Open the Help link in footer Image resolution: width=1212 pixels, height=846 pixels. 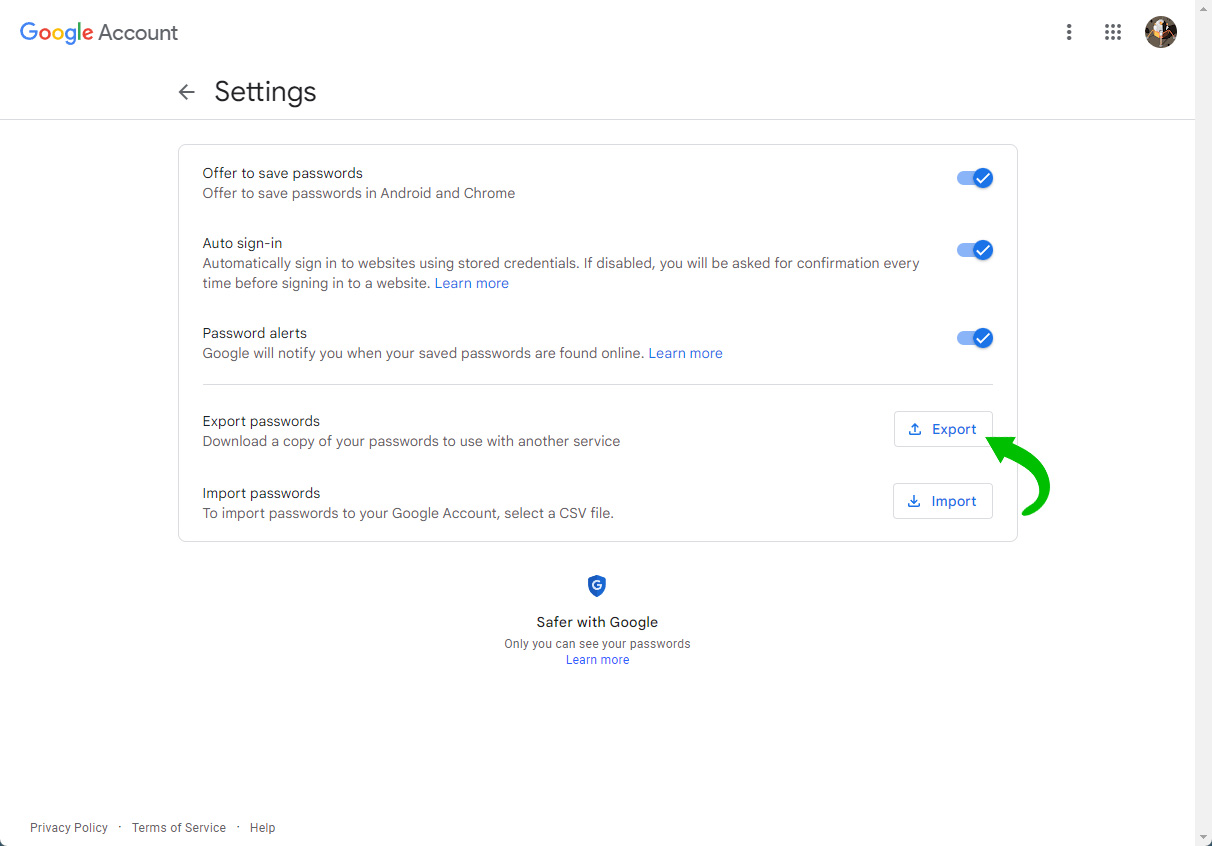coord(262,828)
